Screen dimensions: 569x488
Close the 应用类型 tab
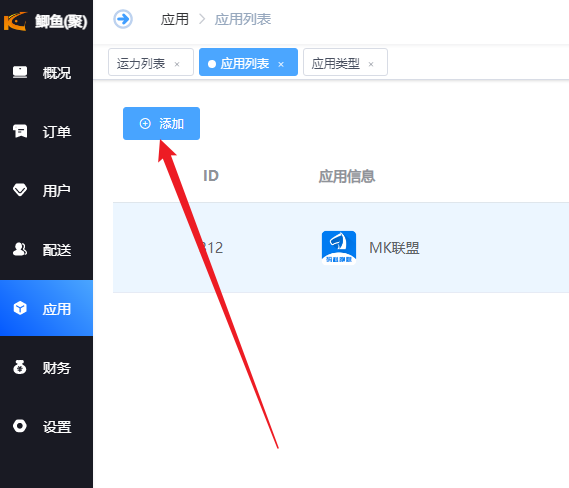(x=371, y=65)
